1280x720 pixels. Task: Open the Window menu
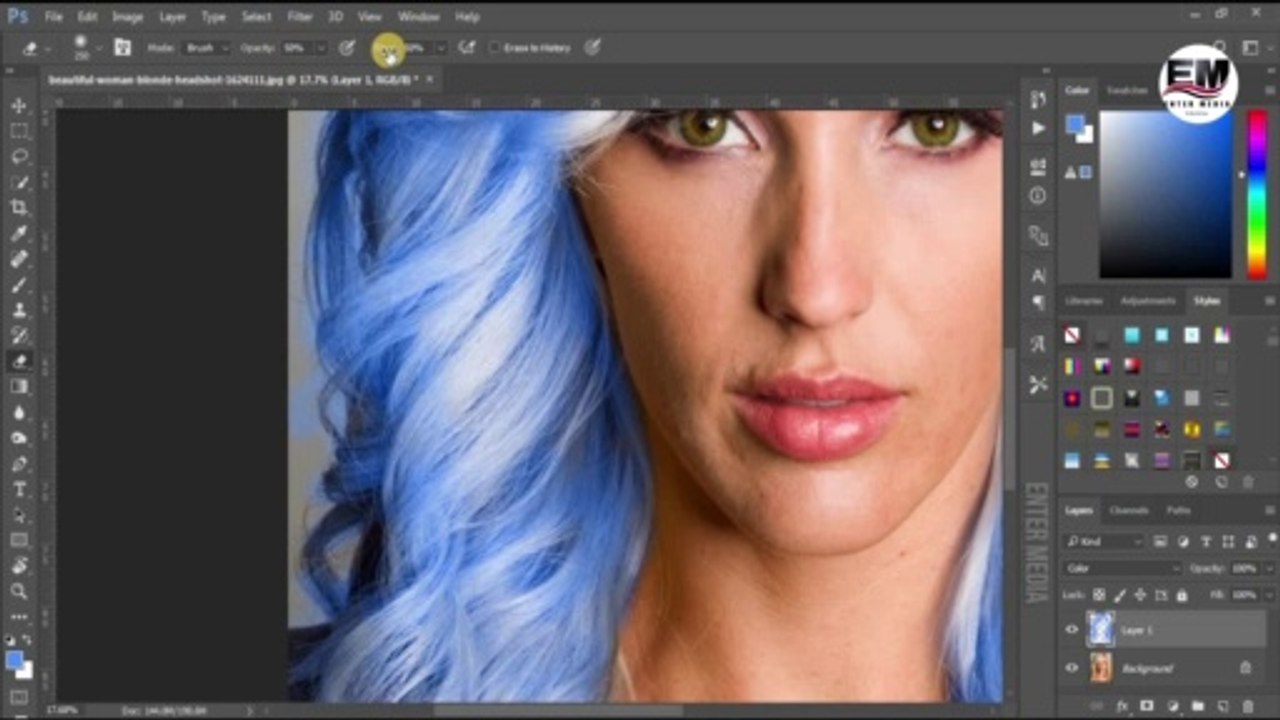(418, 17)
